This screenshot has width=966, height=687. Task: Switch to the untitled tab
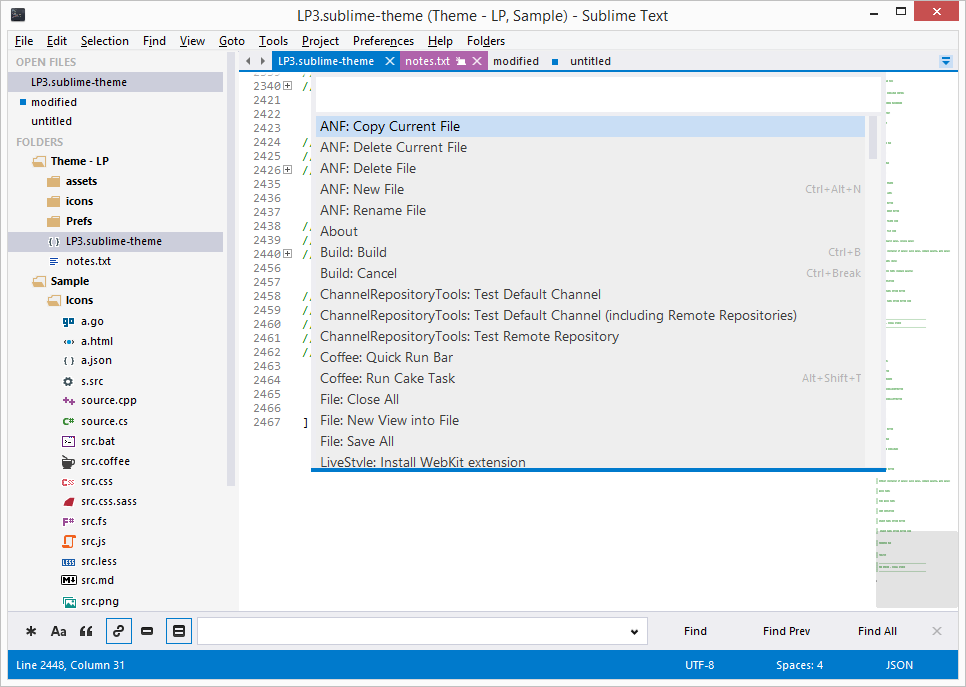[x=590, y=61]
